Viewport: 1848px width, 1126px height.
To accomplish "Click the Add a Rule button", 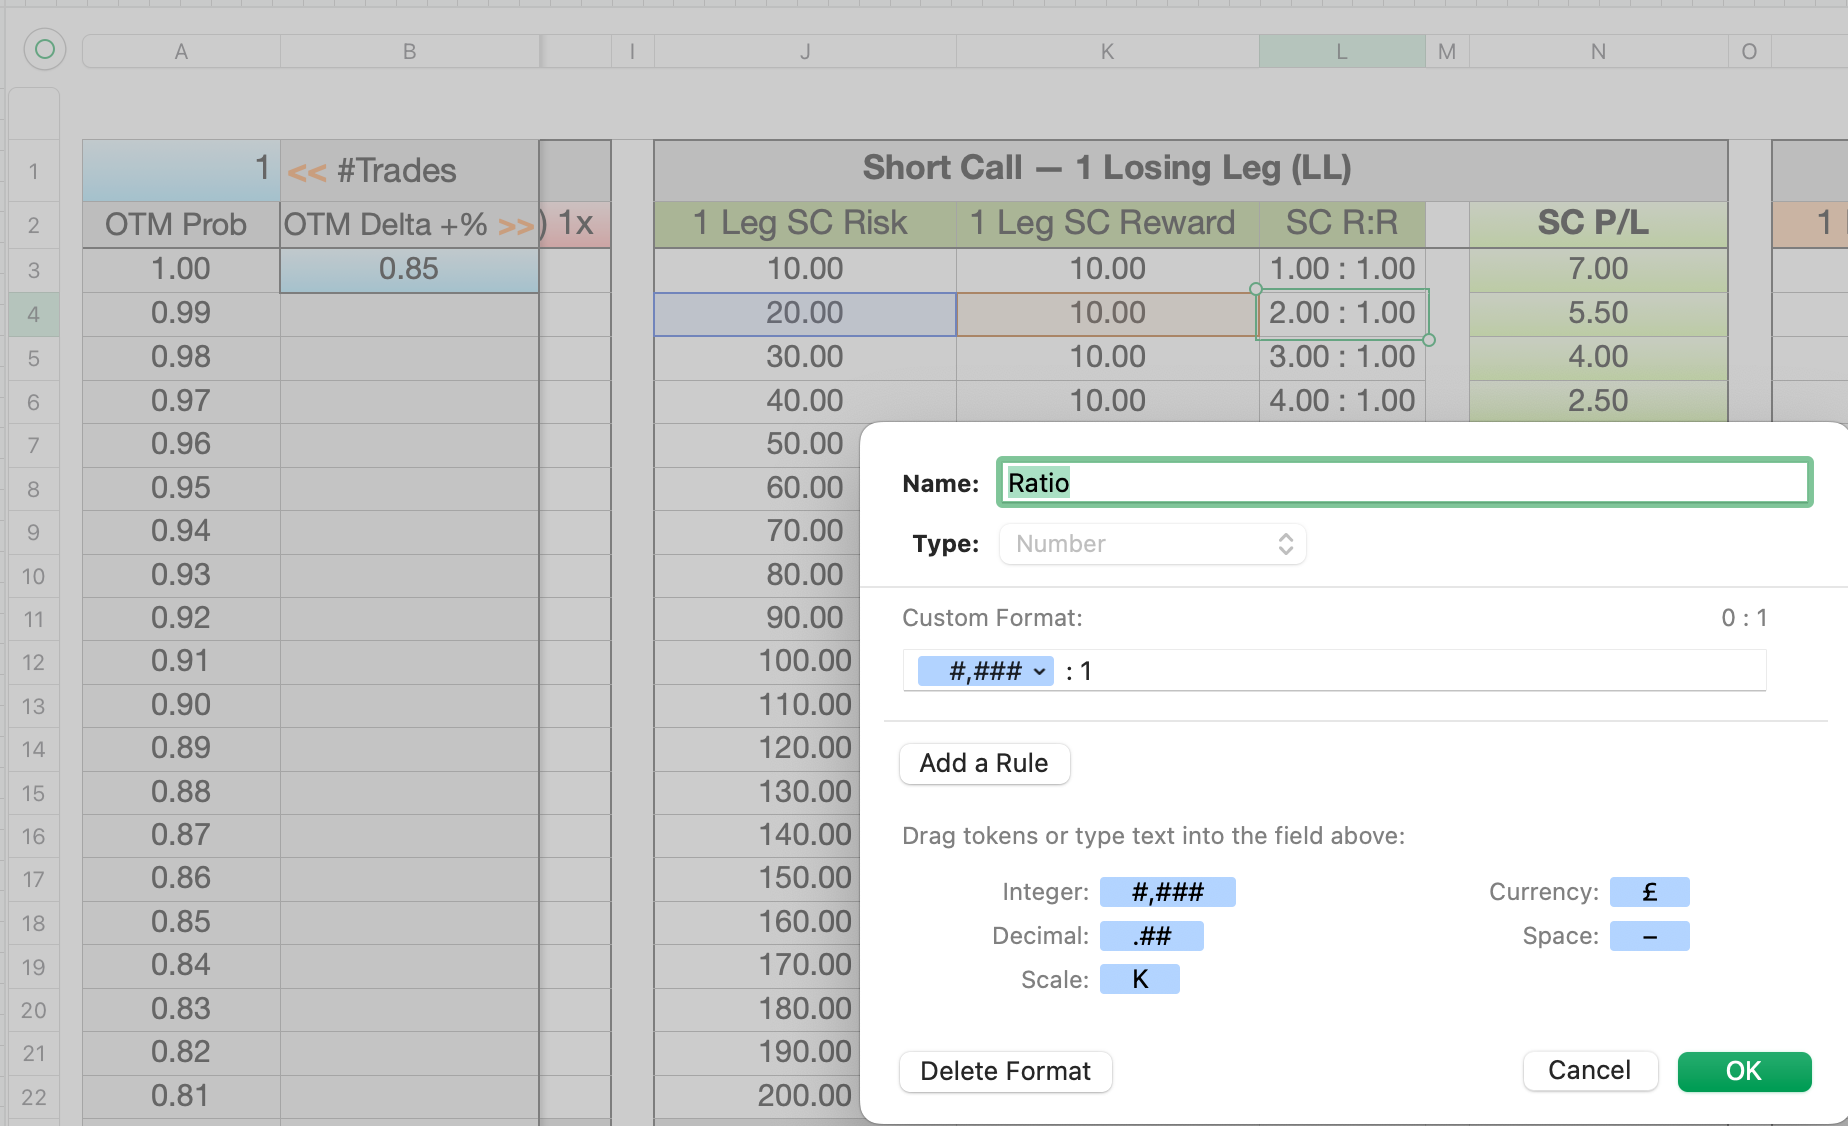I will (x=985, y=764).
